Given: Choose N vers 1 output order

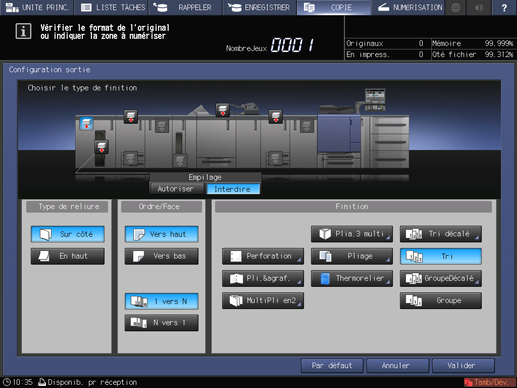Looking at the screenshot, I should point(162,323).
